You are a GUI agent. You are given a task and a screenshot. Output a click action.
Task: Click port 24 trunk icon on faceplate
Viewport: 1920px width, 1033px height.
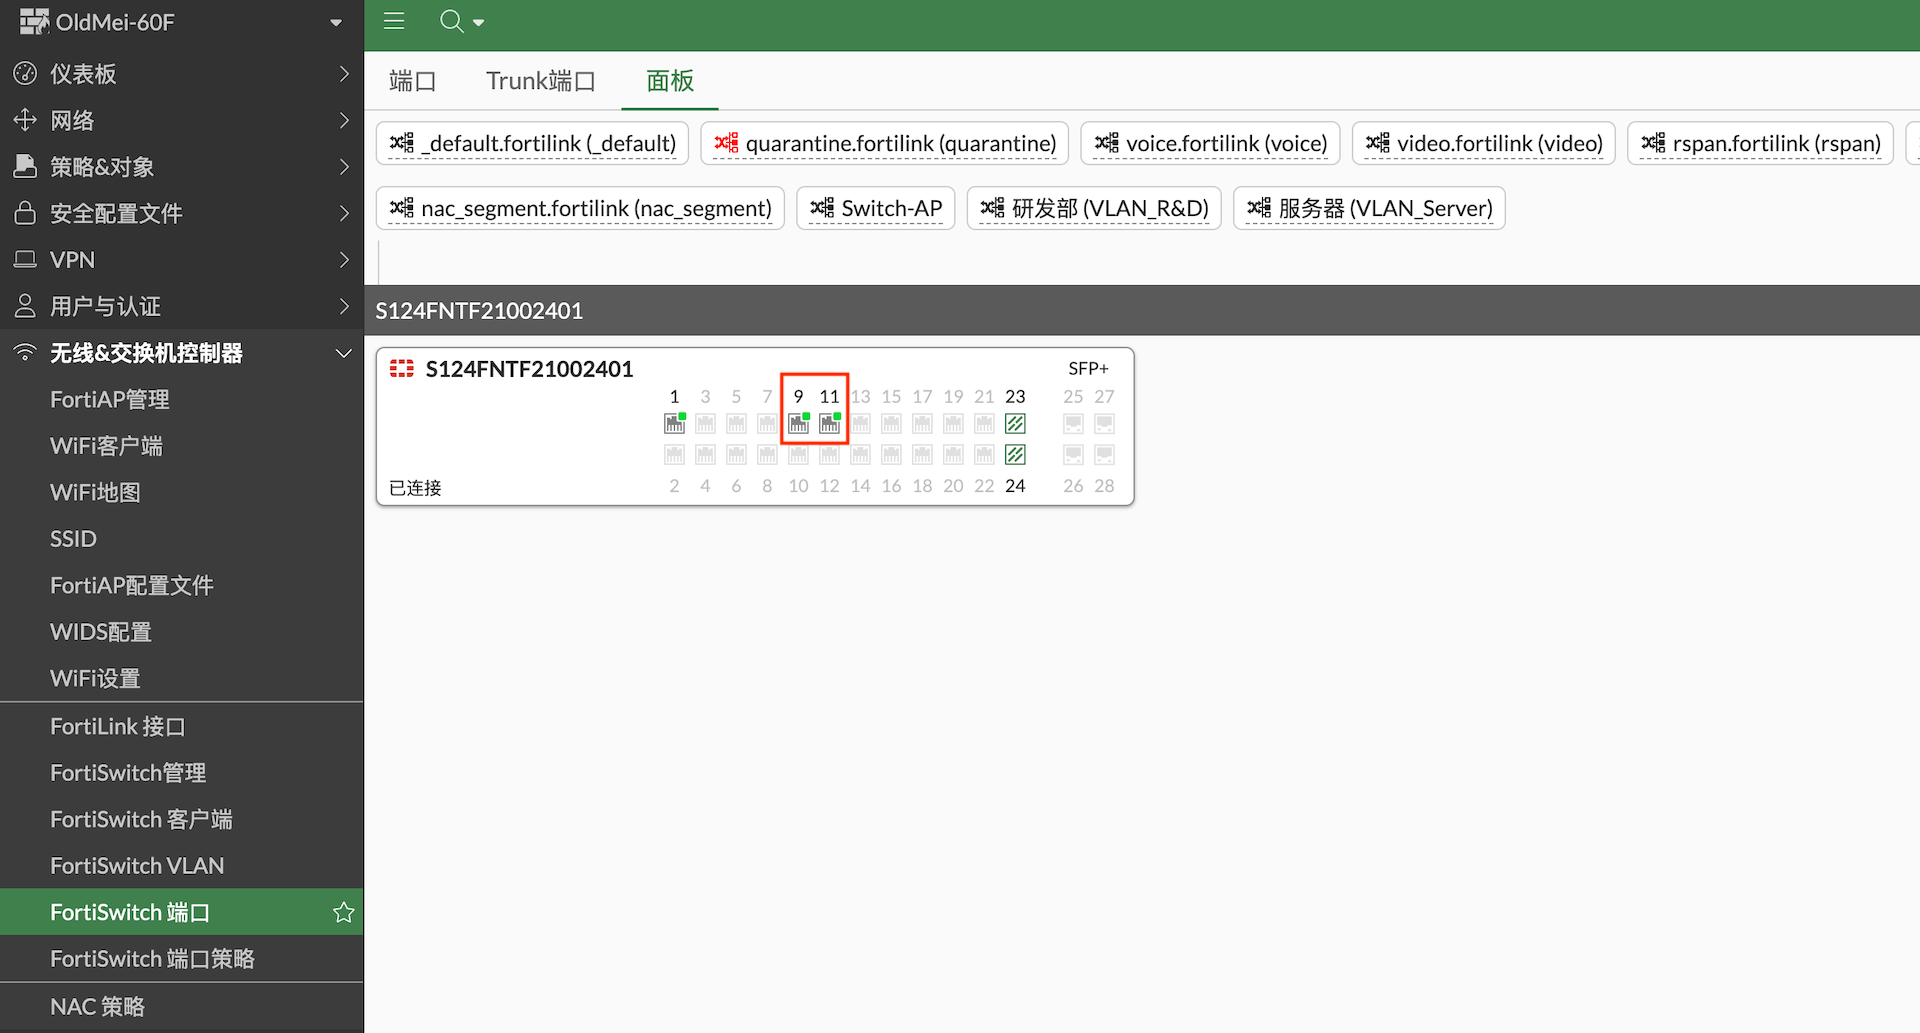1015,455
